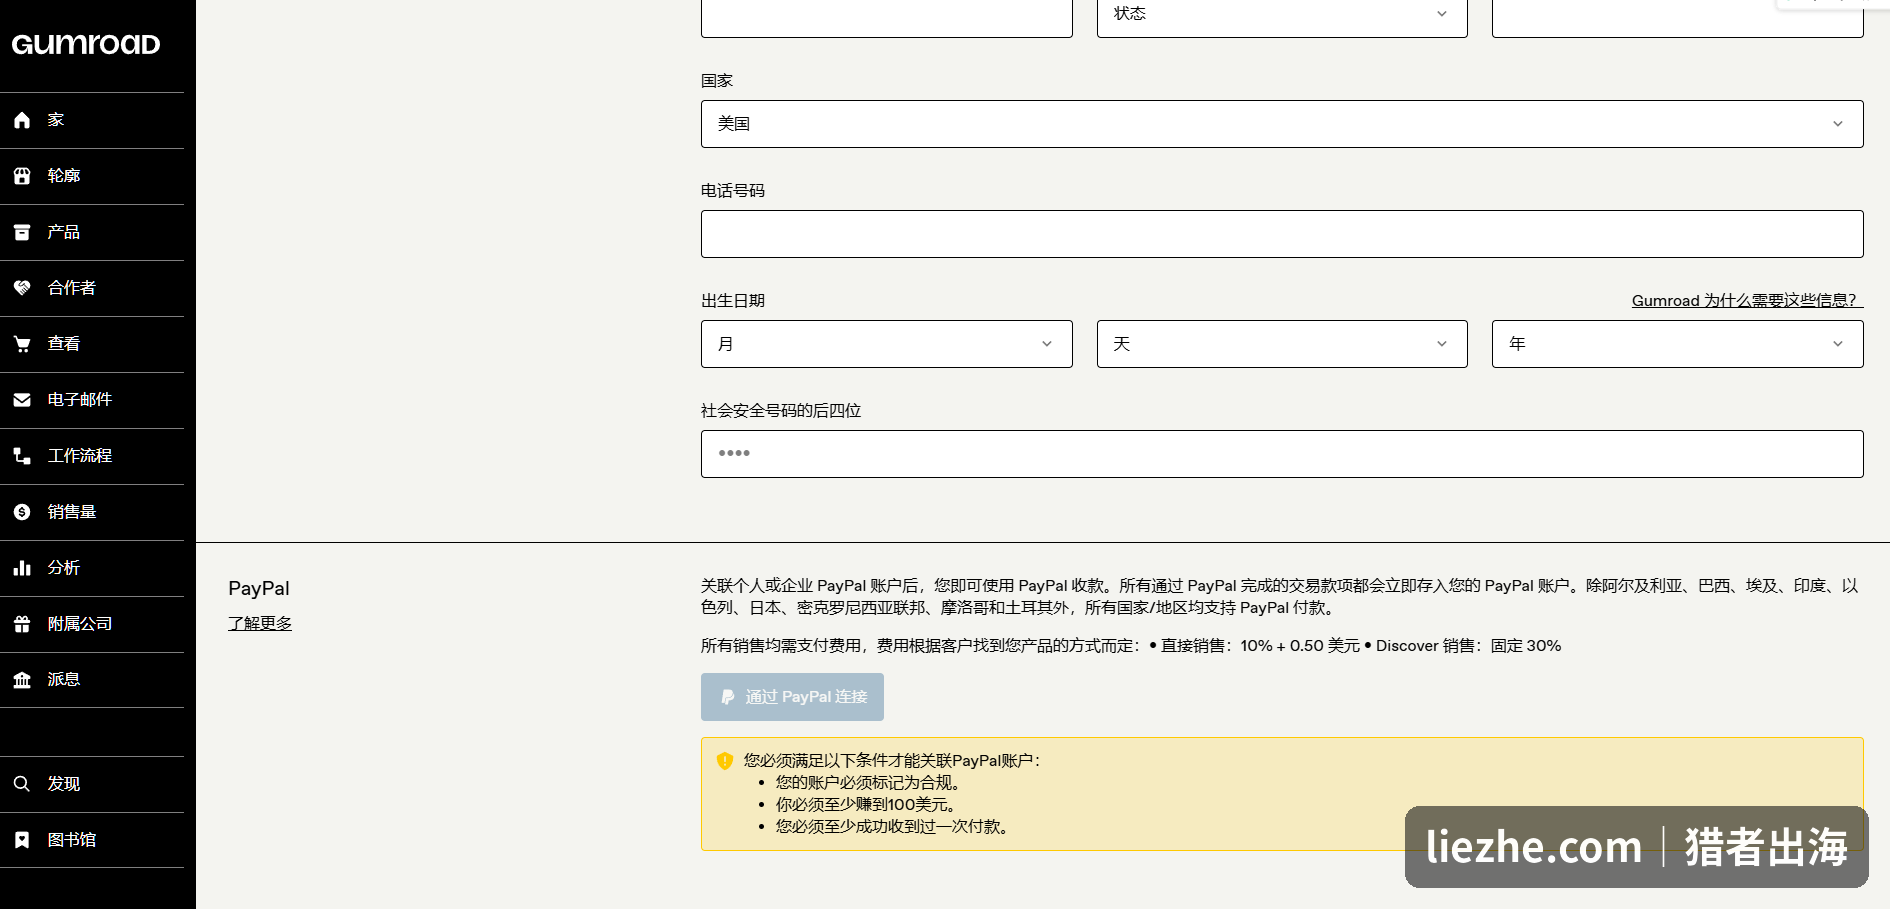Click the home icon beside 家
1890x909 pixels.
(22, 120)
